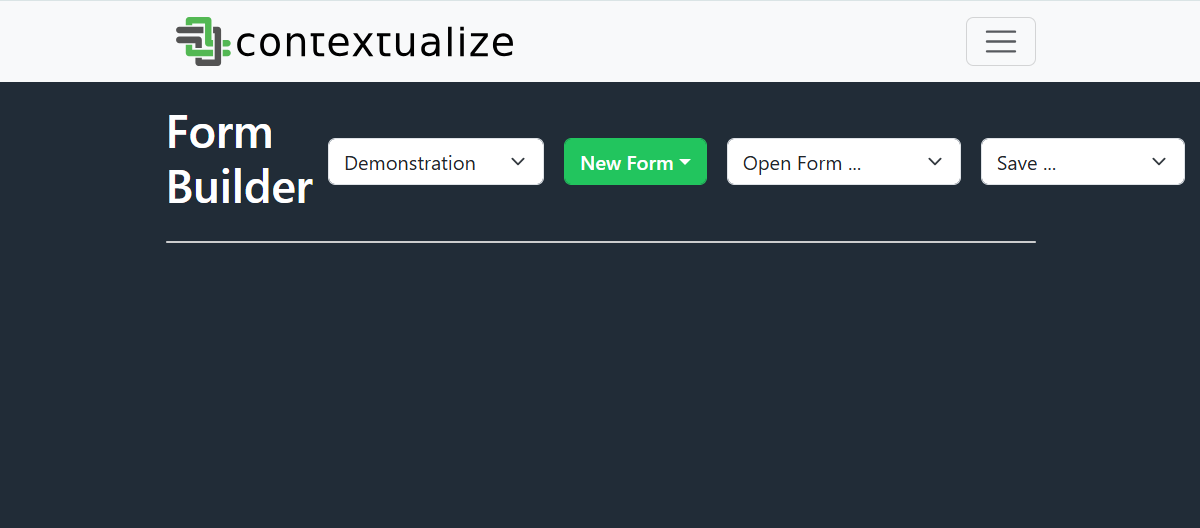Click the Open Form ... label text
This screenshot has height=528, width=1200.
click(x=802, y=163)
